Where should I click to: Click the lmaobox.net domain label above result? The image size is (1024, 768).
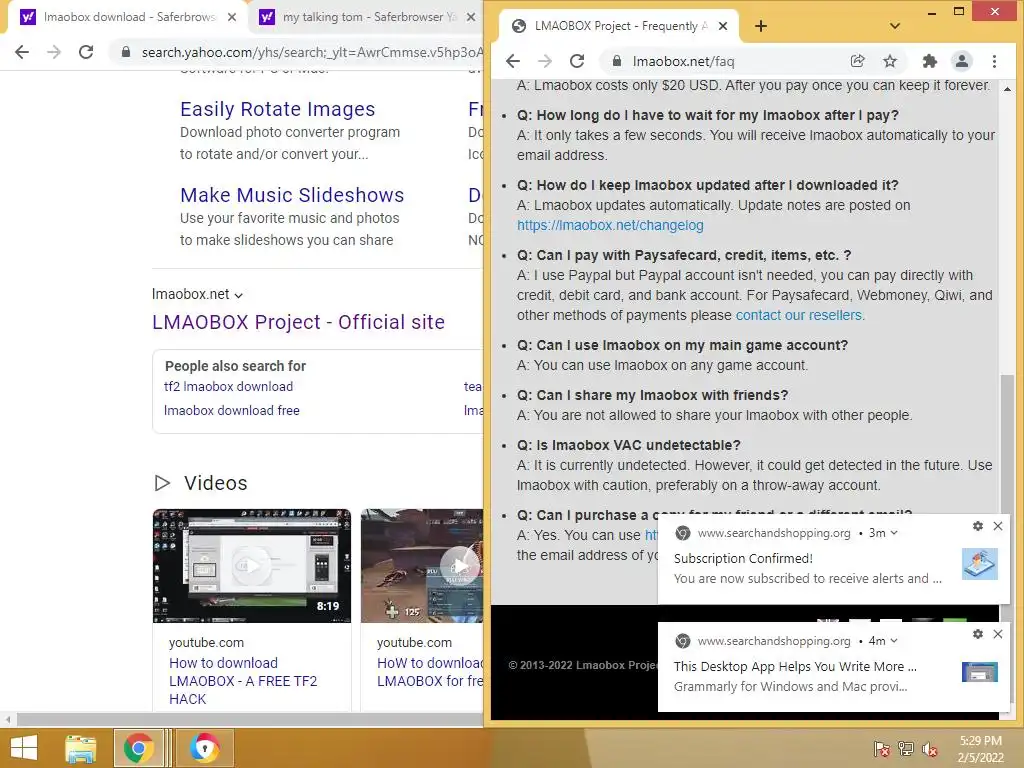click(191, 295)
